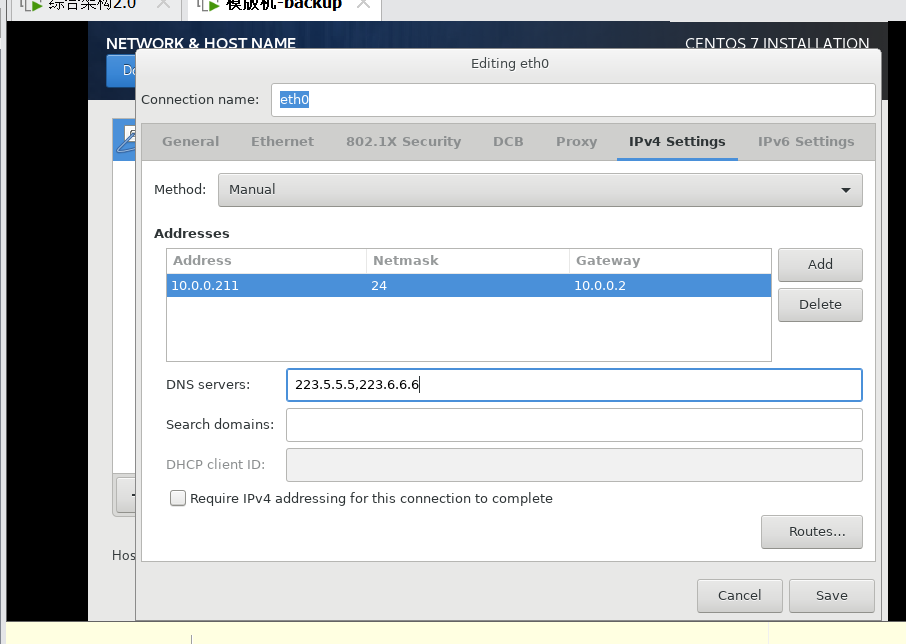The image size is (906, 644).
Task: Switch to the Proxy tab
Action: pyautogui.click(x=576, y=142)
